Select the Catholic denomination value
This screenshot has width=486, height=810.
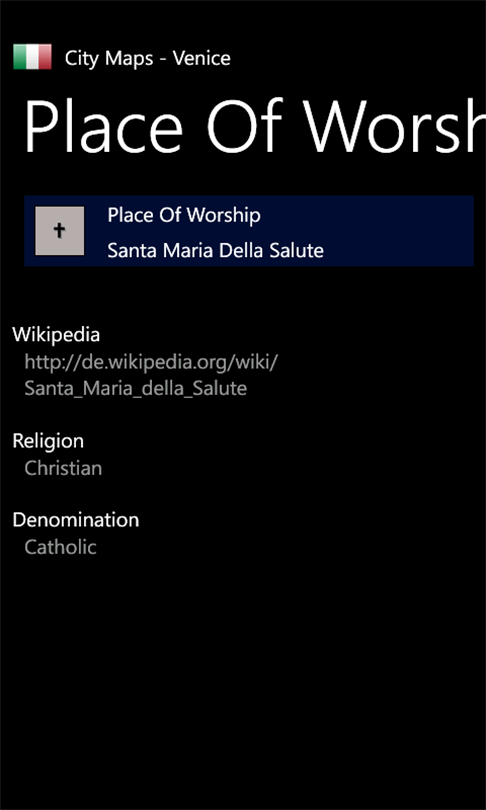click(x=60, y=547)
